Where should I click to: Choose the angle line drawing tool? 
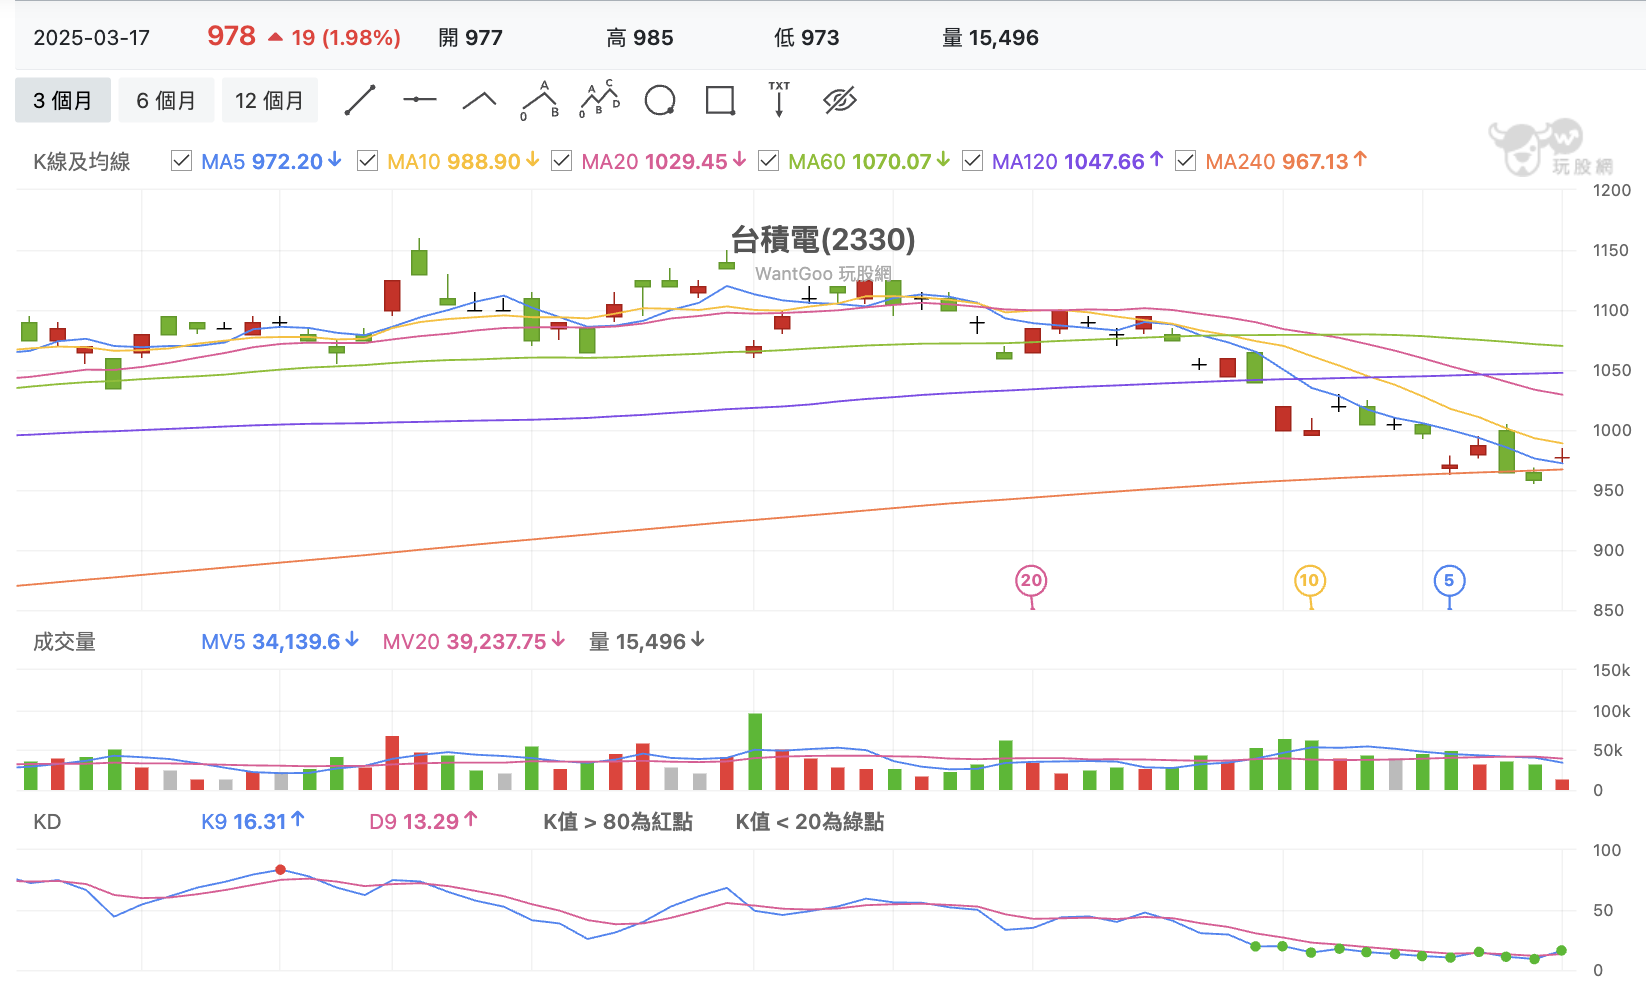480,100
